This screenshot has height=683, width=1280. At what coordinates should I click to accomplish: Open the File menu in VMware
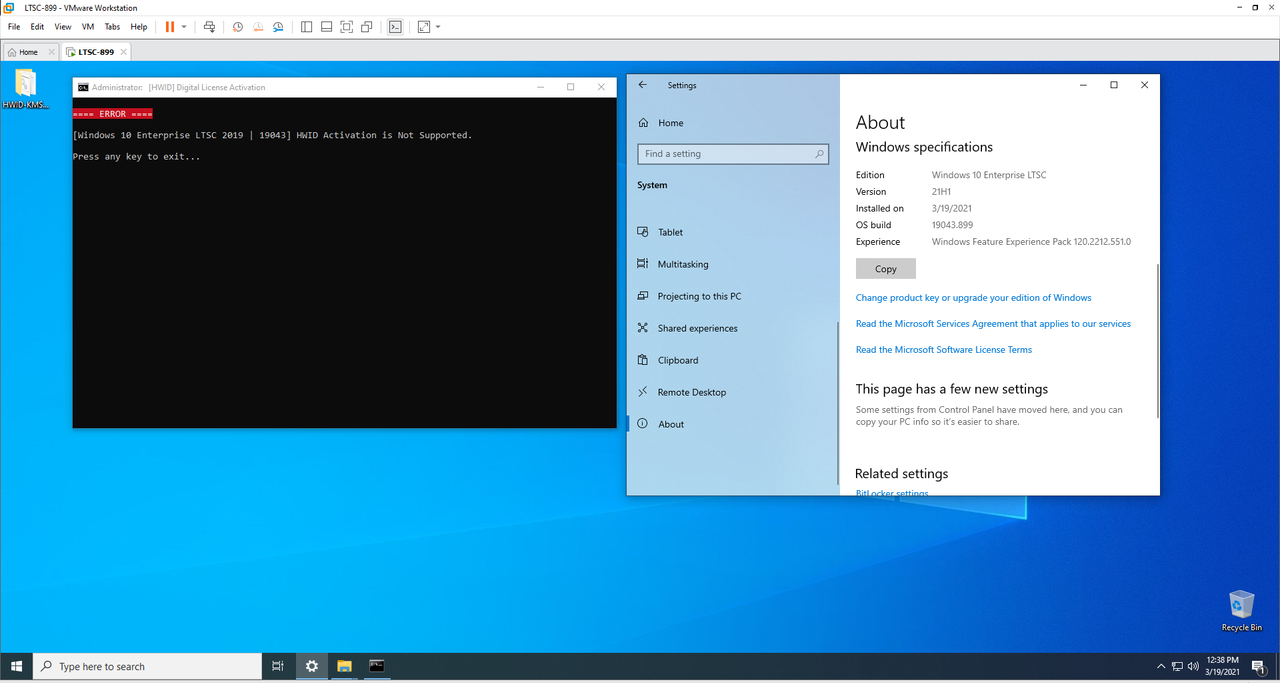14,27
